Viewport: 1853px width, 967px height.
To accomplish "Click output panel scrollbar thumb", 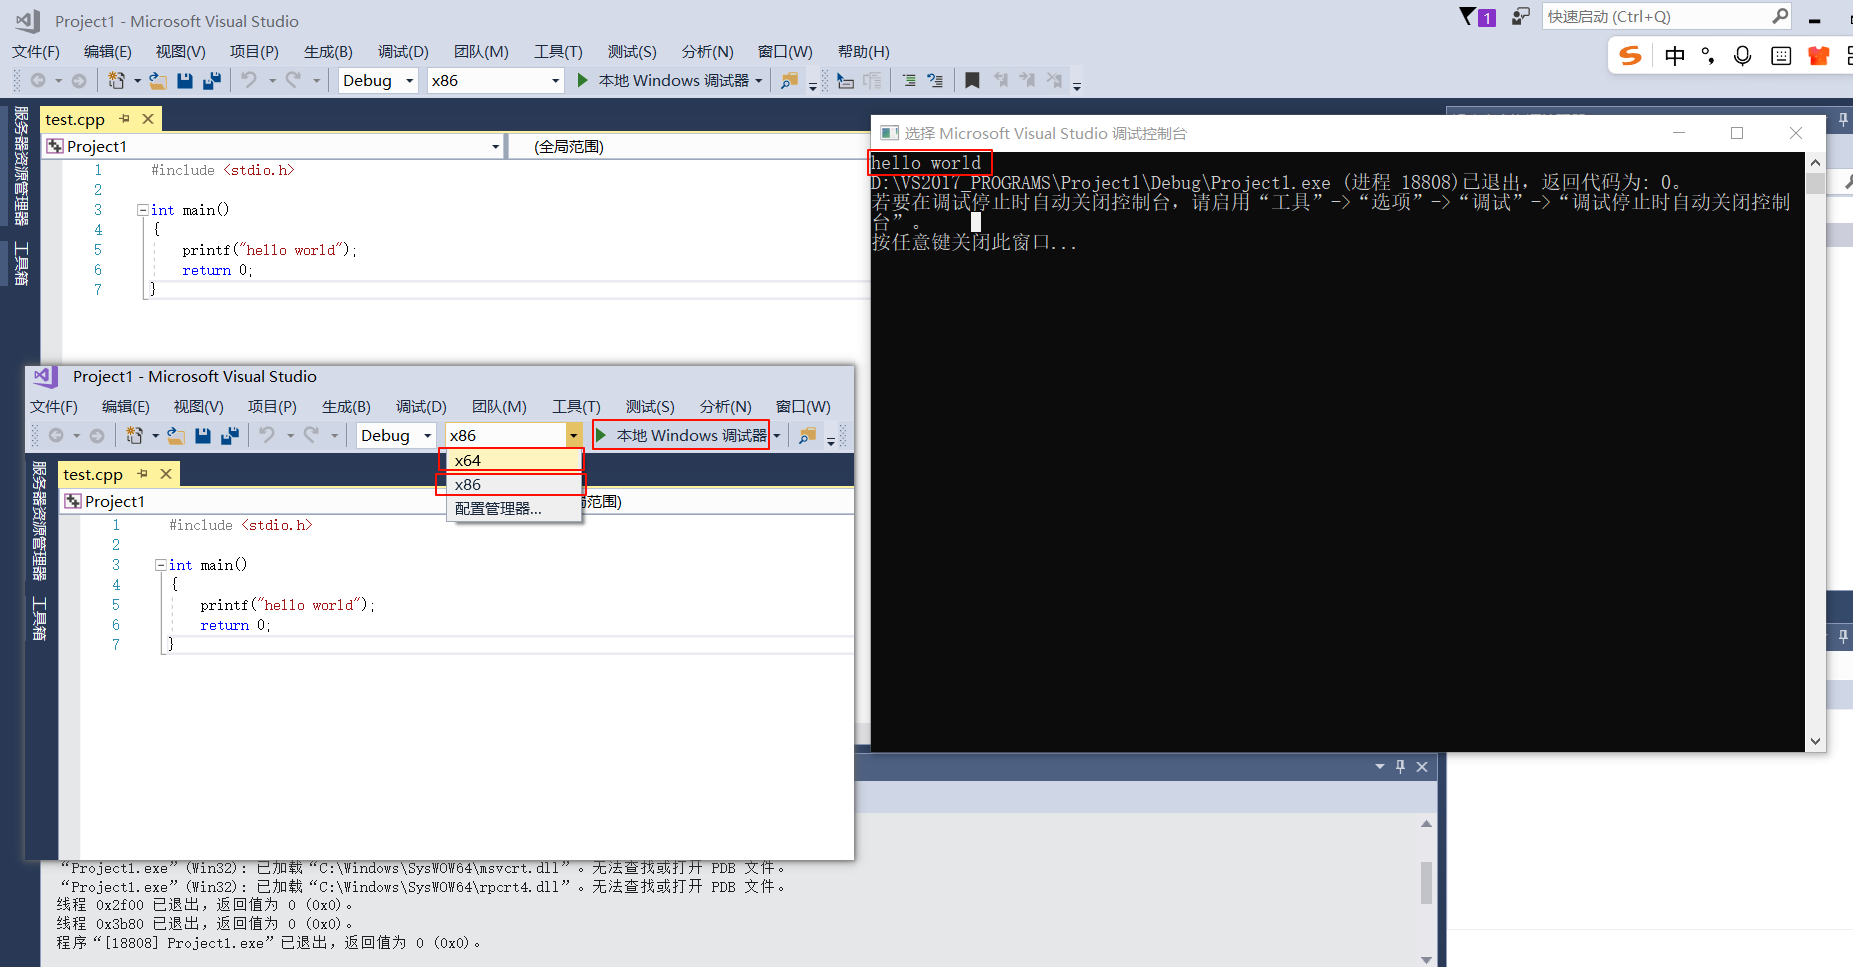I will click(x=1426, y=883).
